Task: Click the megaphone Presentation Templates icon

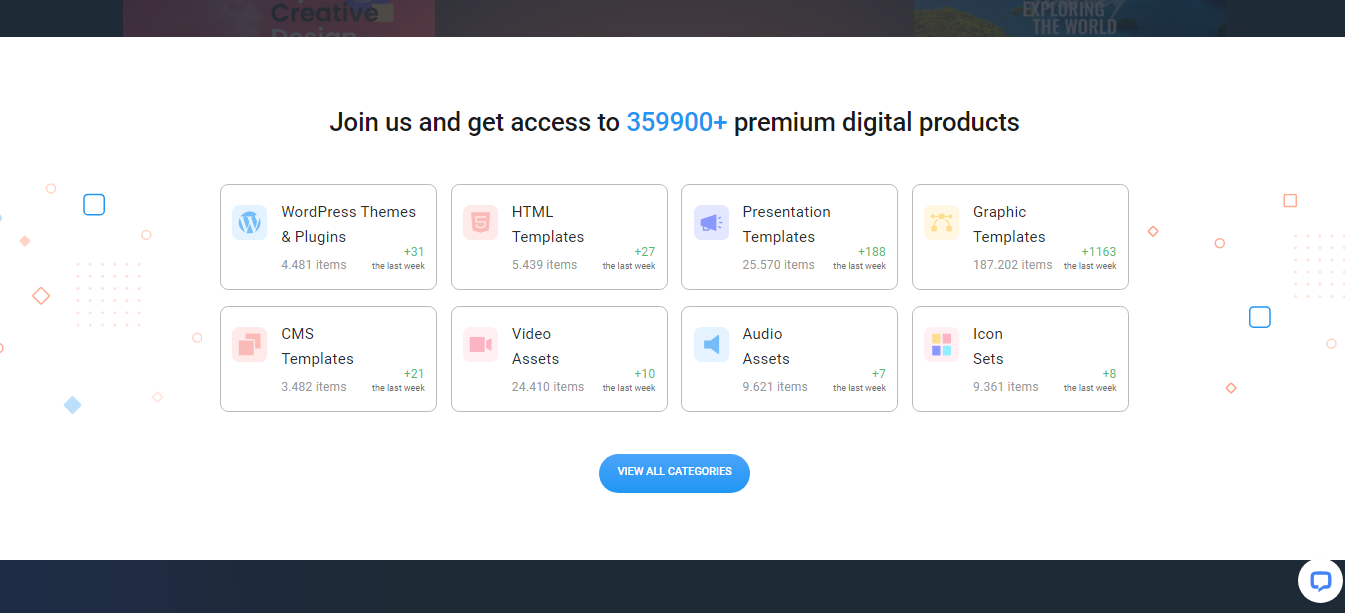Action: (x=710, y=223)
